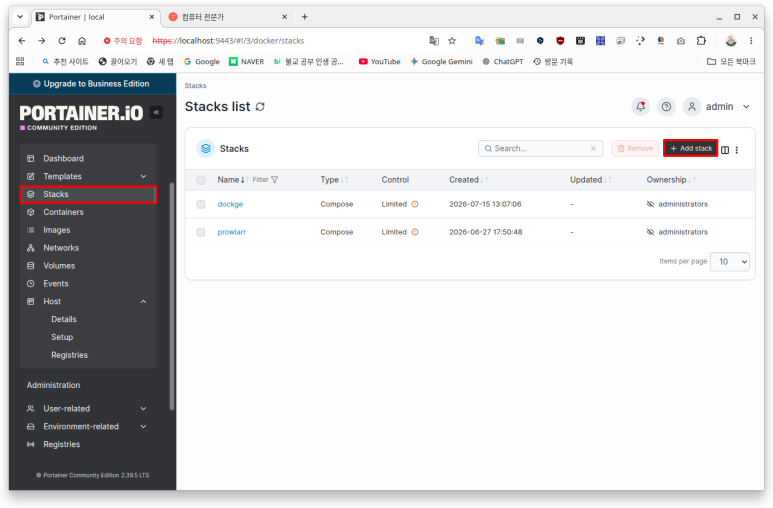
Task: Click the Limited info icon for prowlarr
Action: pyautogui.click(x=415, y=232)
